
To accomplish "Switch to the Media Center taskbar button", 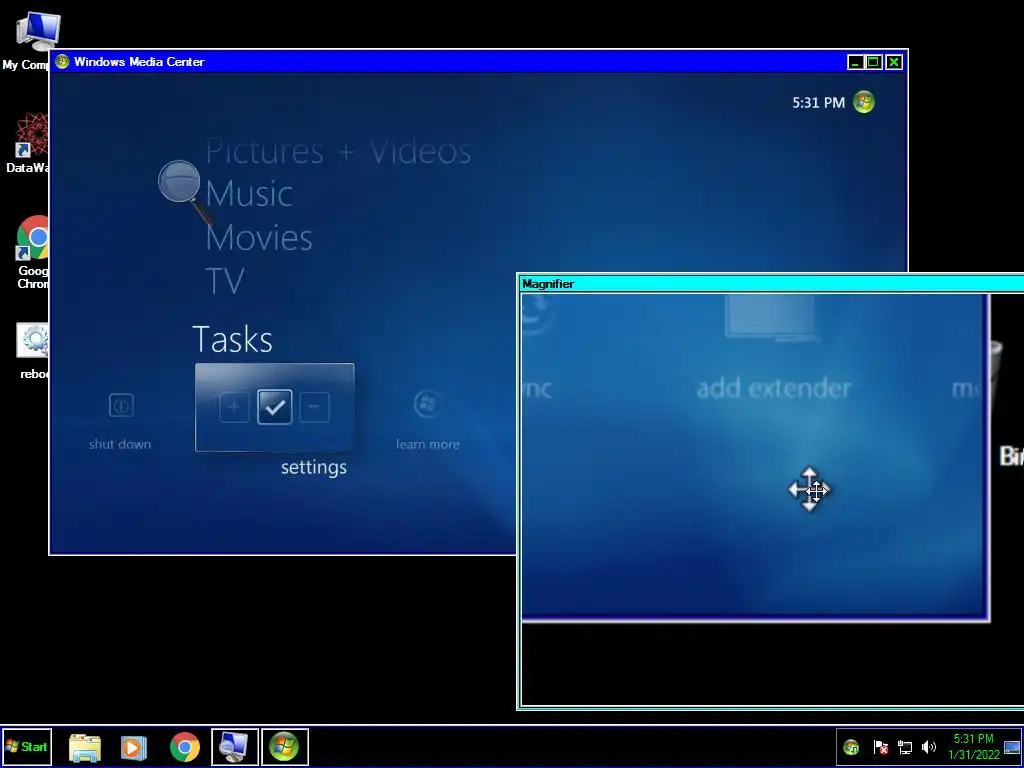I will tap(285, 747).
